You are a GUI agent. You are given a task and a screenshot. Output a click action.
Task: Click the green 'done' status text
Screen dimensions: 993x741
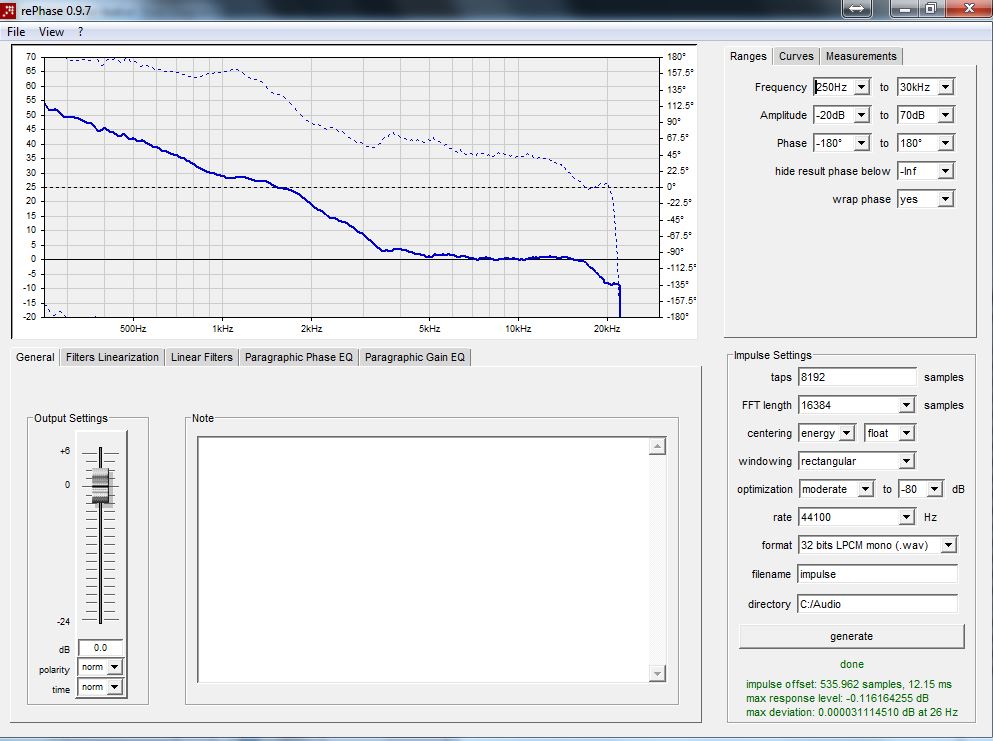(x=852, y=664)
